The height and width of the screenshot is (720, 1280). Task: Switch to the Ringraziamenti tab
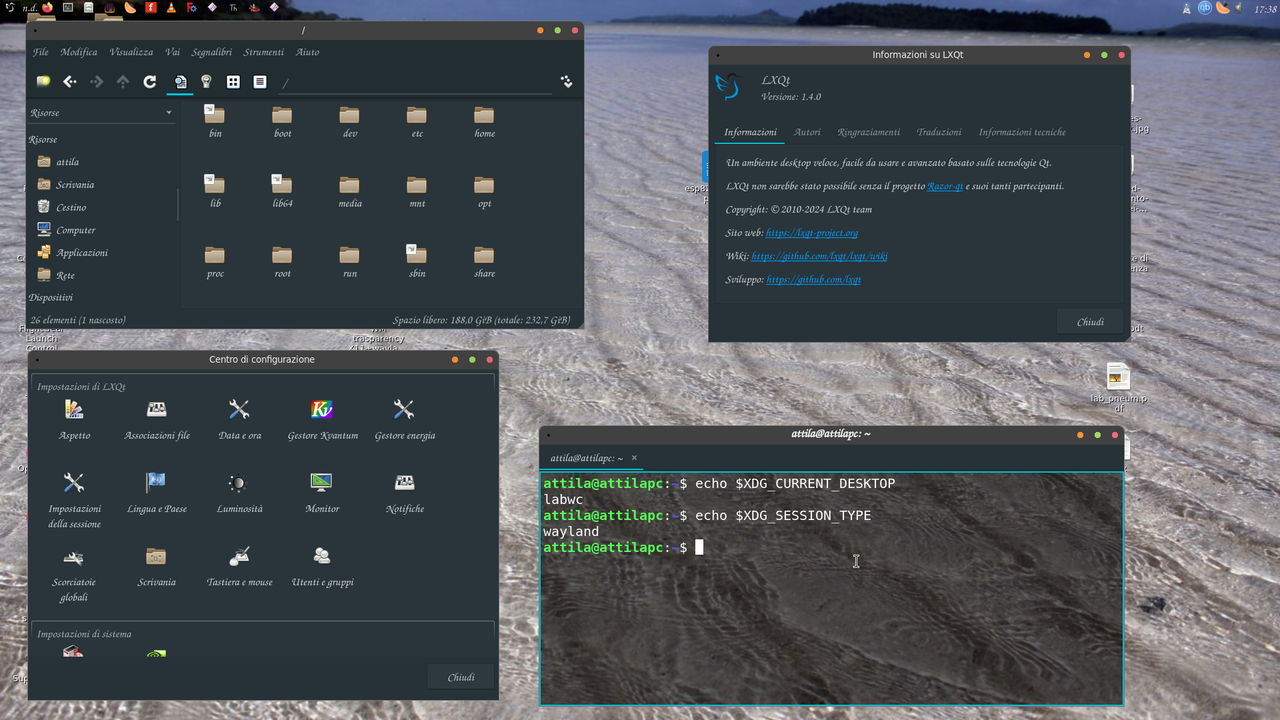click(869, 132)
